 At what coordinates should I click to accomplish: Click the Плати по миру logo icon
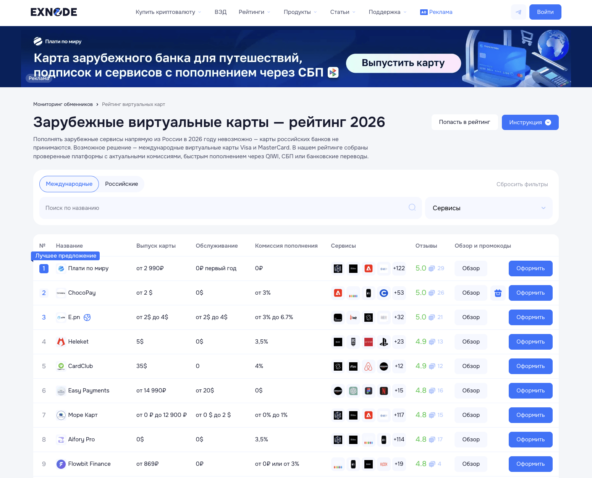click(x=61, y=268)
